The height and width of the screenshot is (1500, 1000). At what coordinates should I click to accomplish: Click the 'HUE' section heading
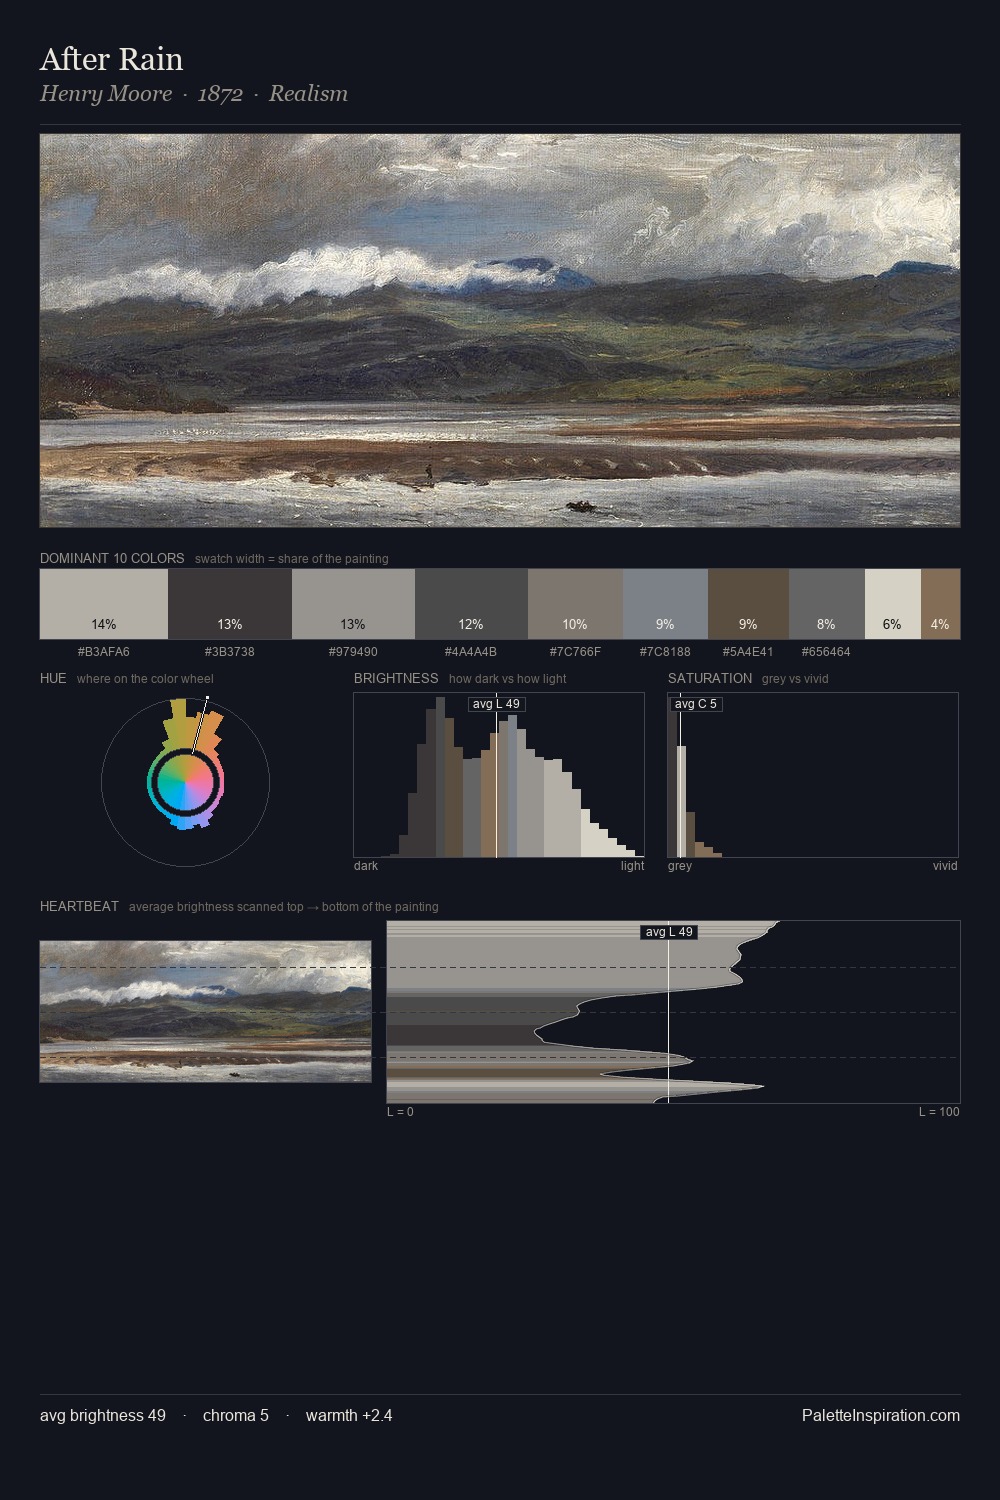click(x=53, y=678)
